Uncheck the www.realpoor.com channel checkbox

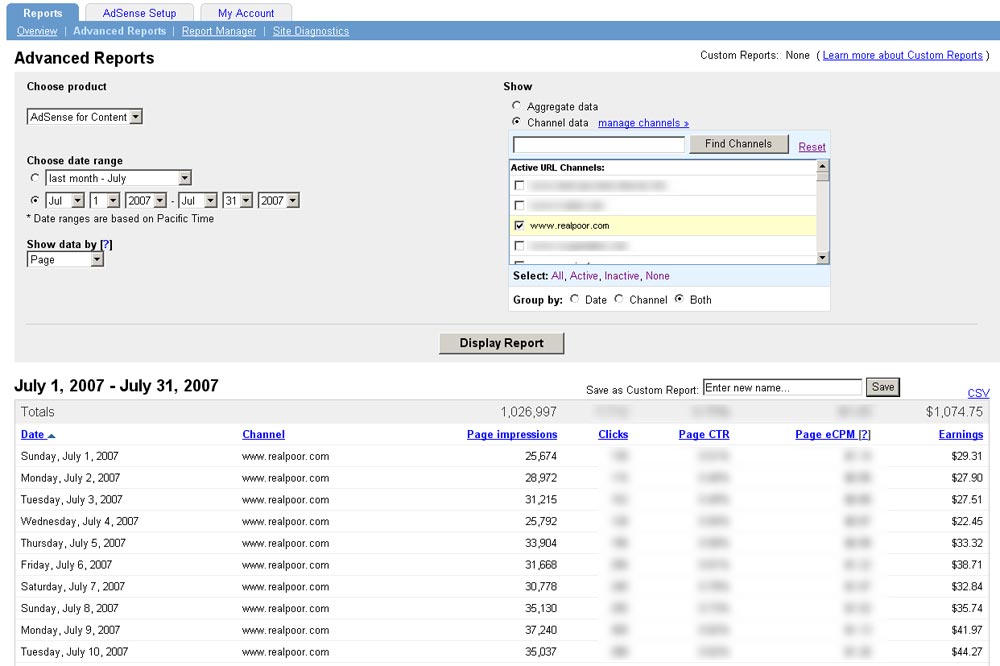pos(518,226)
